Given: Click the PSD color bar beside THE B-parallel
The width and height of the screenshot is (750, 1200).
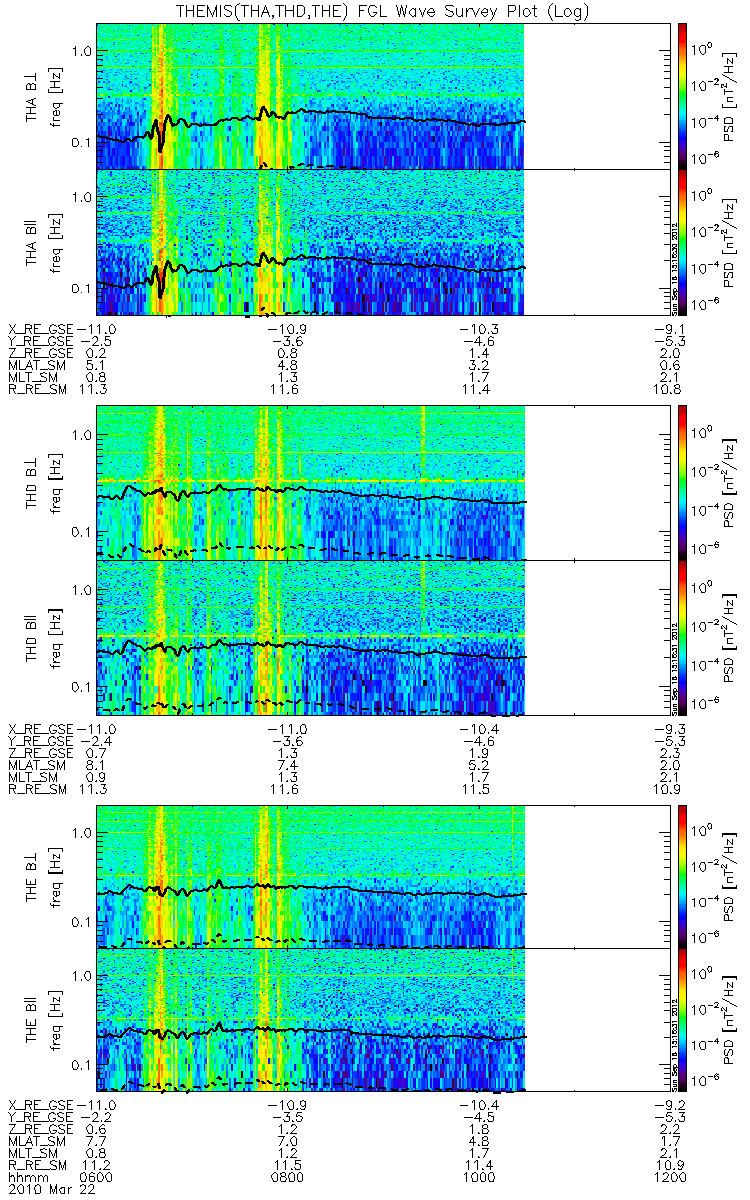Looking at the screenshot, I should [682, 1020].
